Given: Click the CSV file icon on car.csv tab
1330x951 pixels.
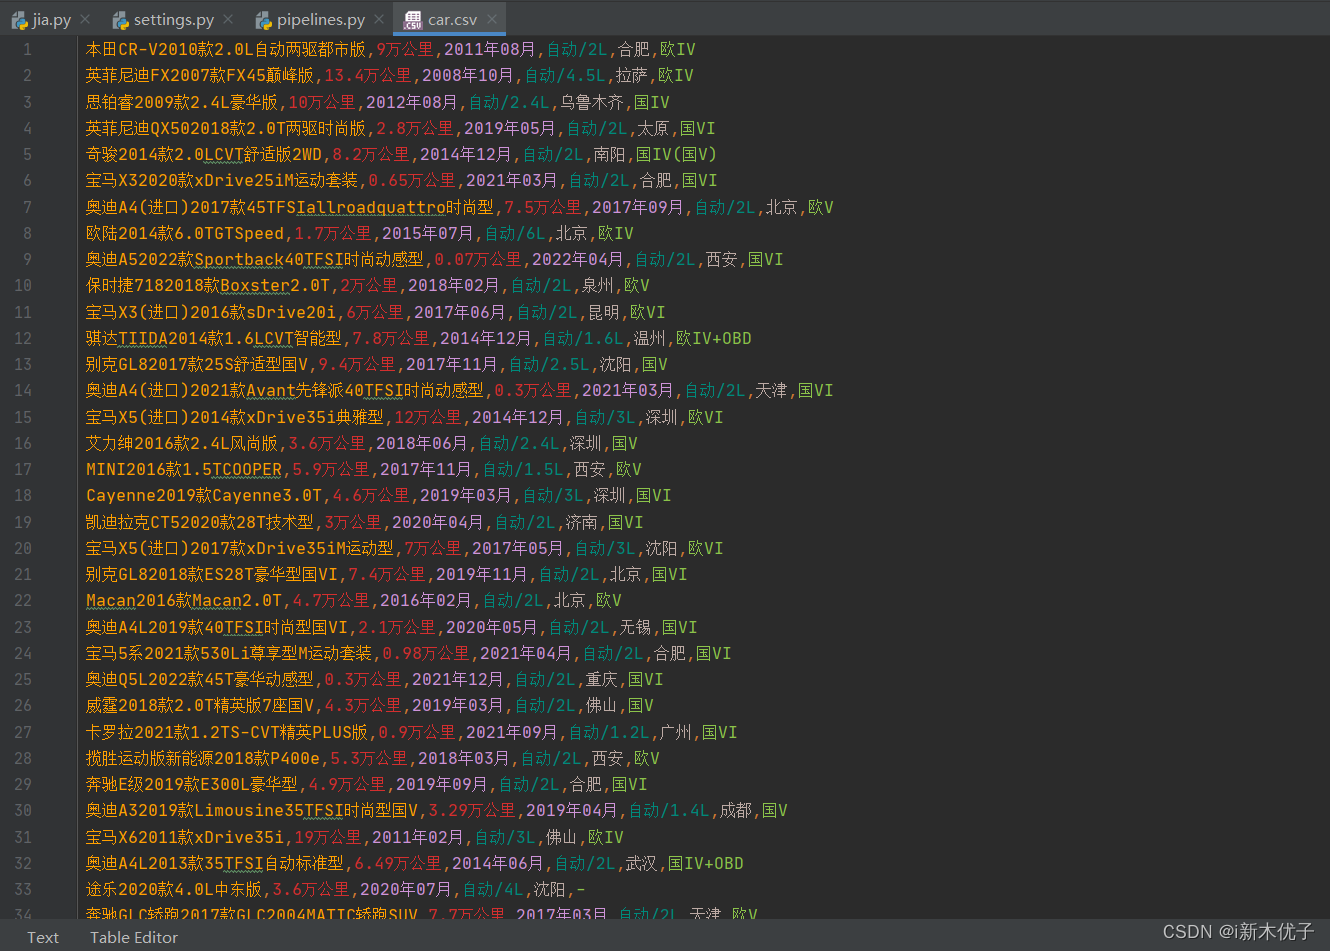Looking at the screenshot, I should (413, 19).
